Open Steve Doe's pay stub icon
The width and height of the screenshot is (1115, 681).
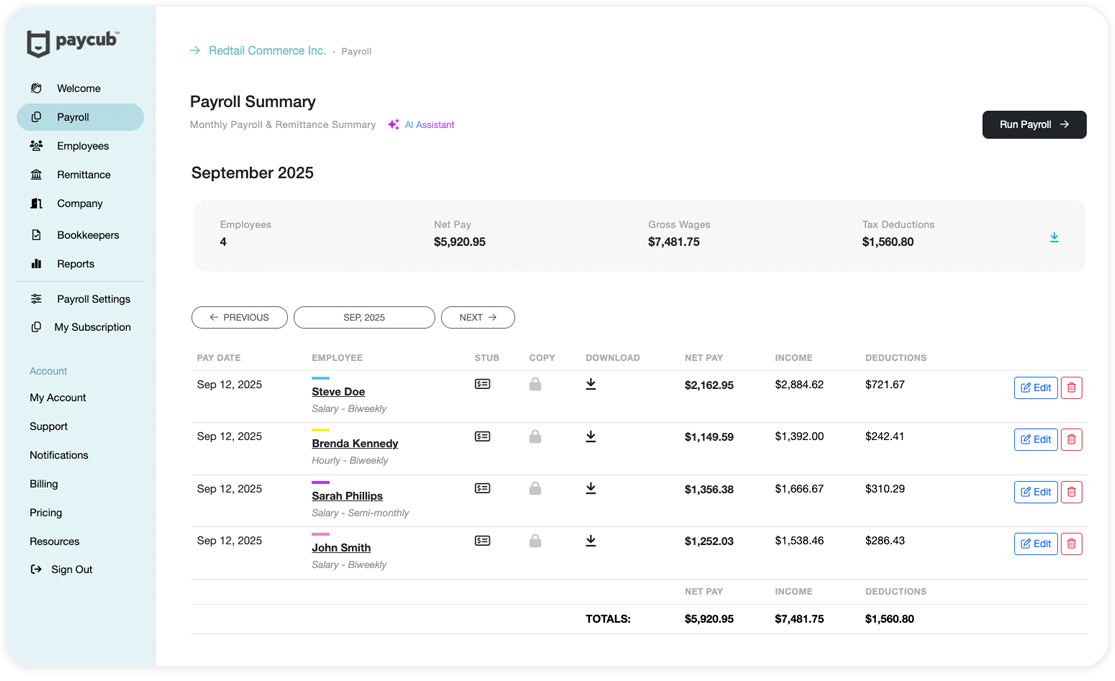coord(482,384)
